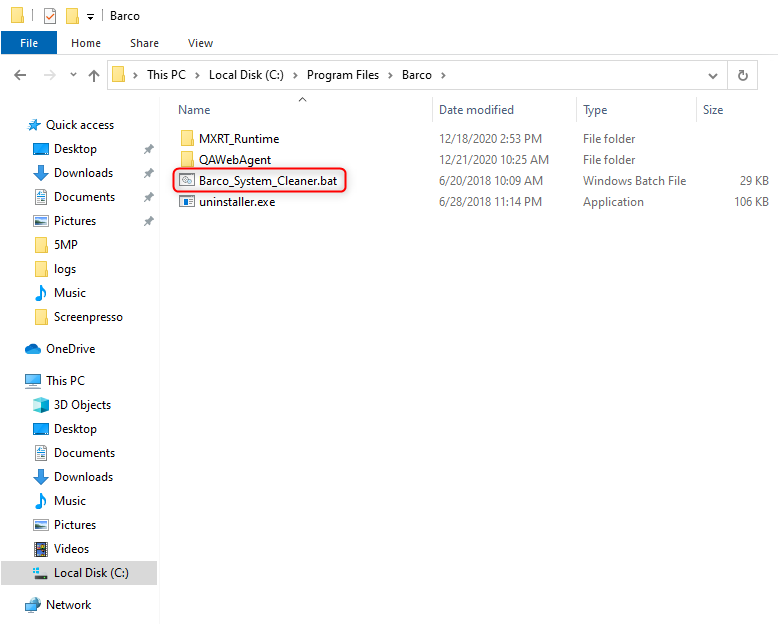The width and height of the screenshot is (778, 624).
Task: Click Barco in the address breadcrumb
Action: click(x=417, y=75)
